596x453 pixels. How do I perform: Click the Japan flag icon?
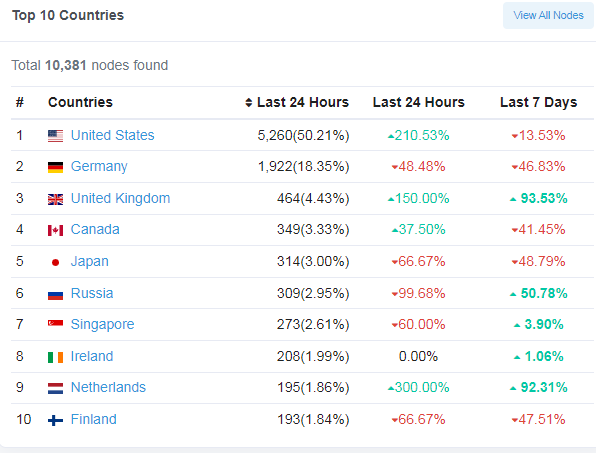(x=55, y=262)
